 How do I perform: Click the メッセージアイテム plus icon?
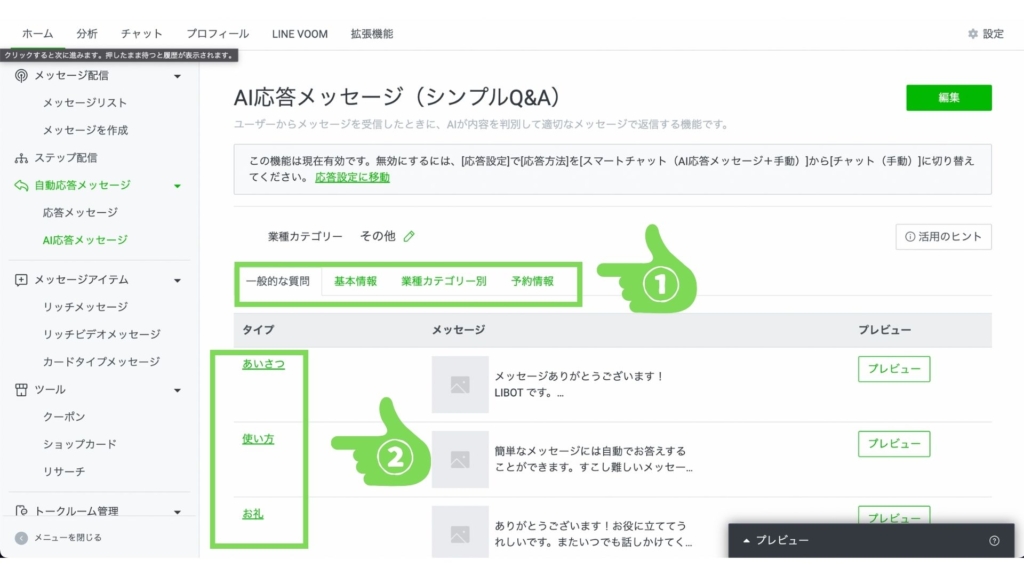click(21, 280)
